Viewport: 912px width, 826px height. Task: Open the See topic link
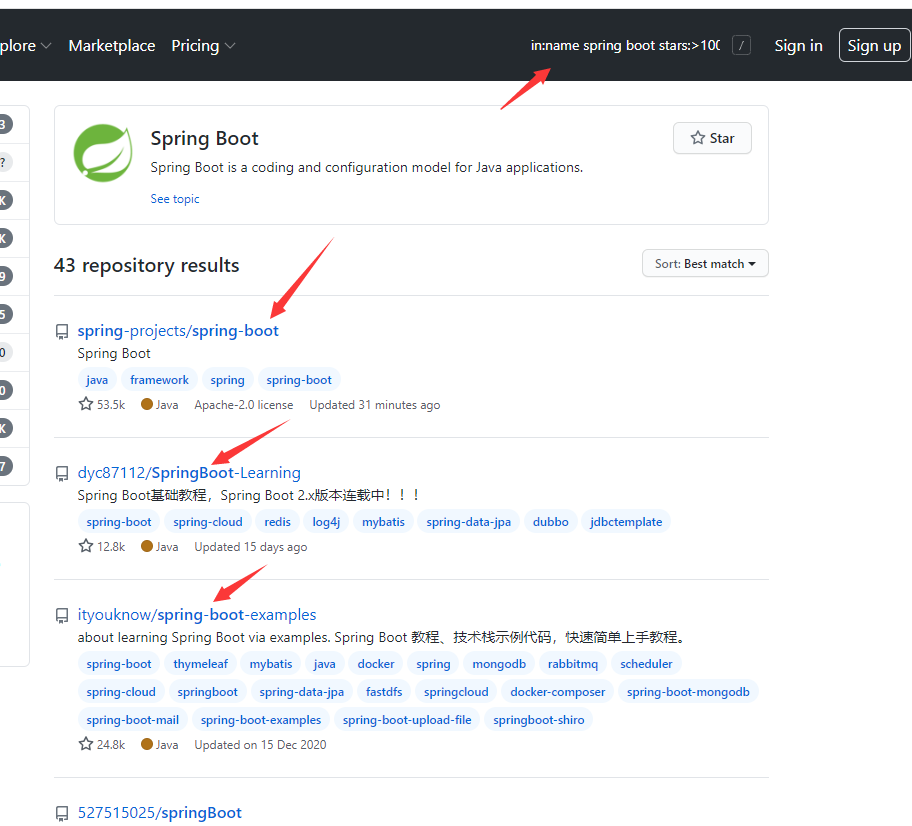(174, 199)
